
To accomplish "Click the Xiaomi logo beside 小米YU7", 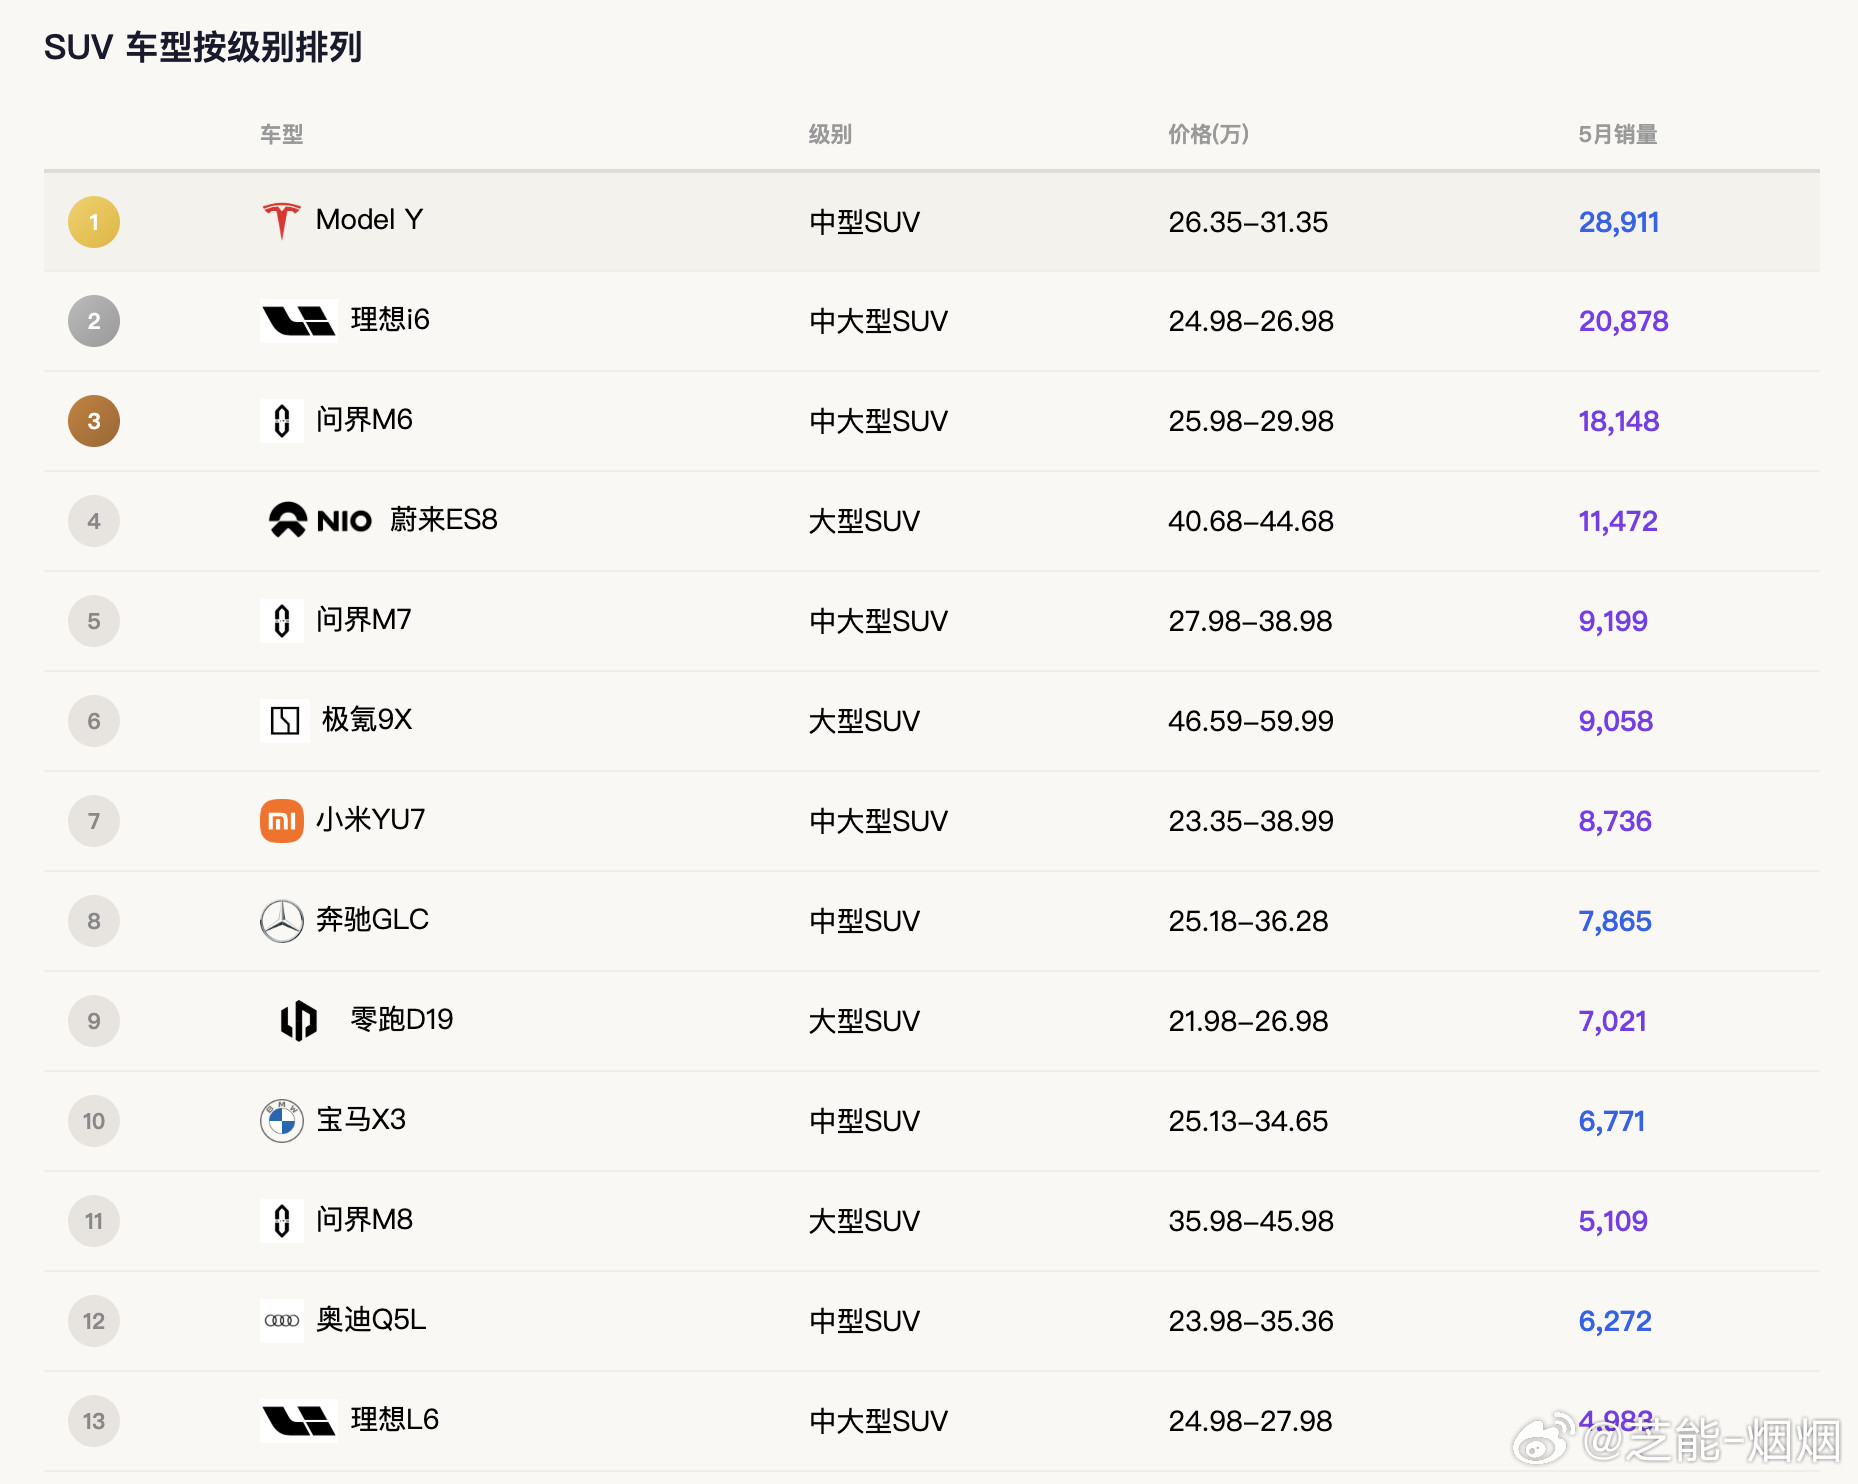I will [282, 821].
